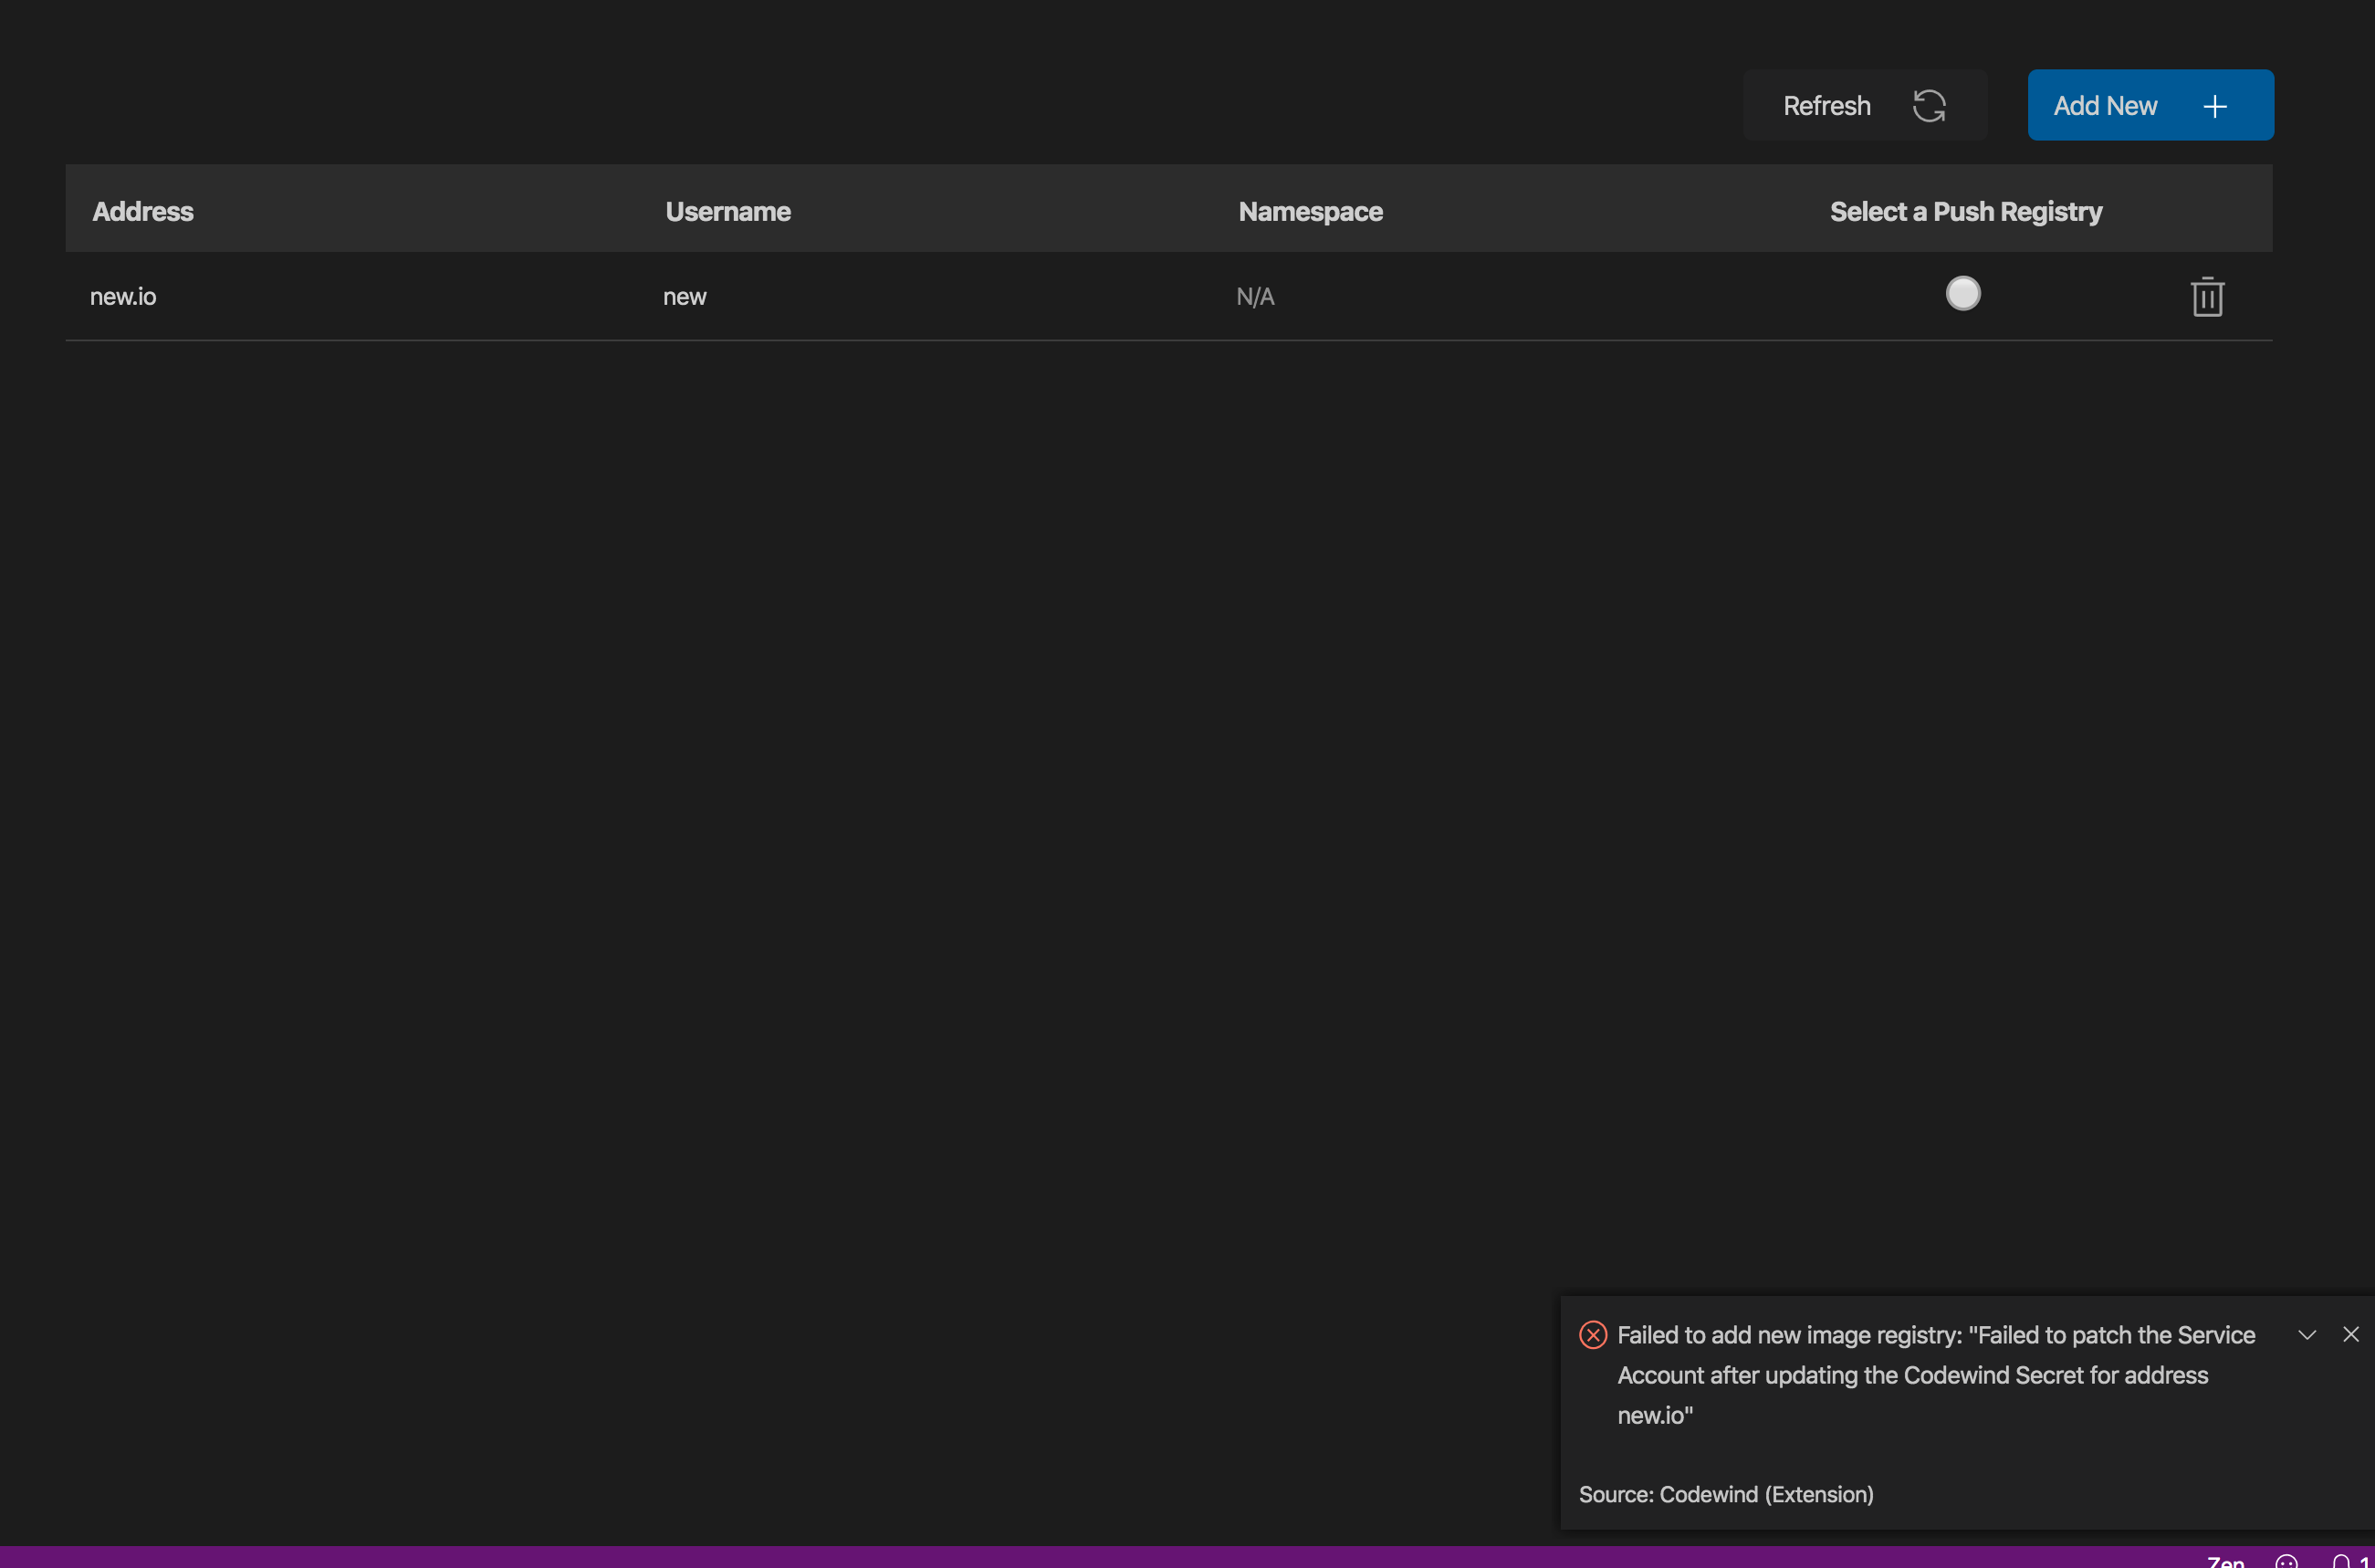
Task: Click the Codewind extension source icon area
Action: coord(1725,1494)
